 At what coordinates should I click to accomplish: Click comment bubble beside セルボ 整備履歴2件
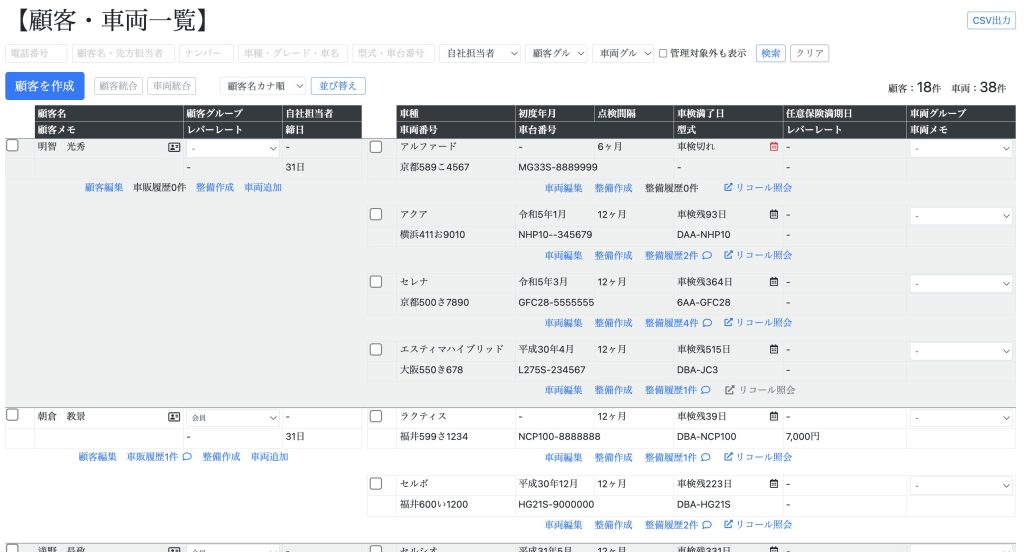click(x=707, y=525)
